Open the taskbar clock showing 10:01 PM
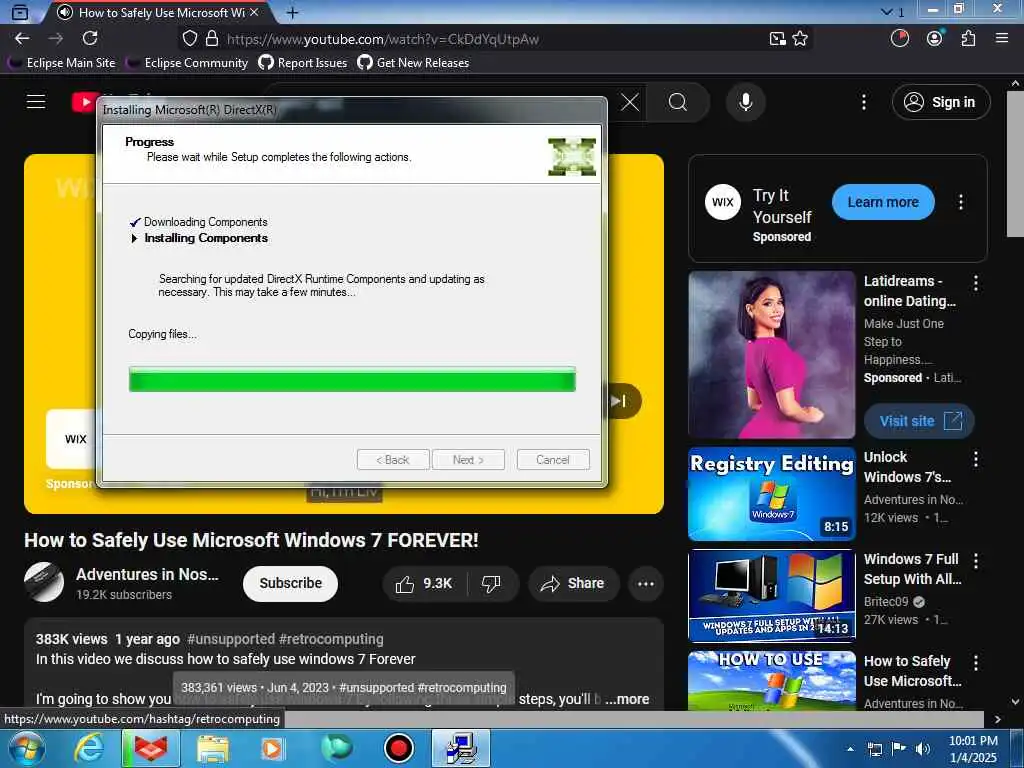 (973, 748)
